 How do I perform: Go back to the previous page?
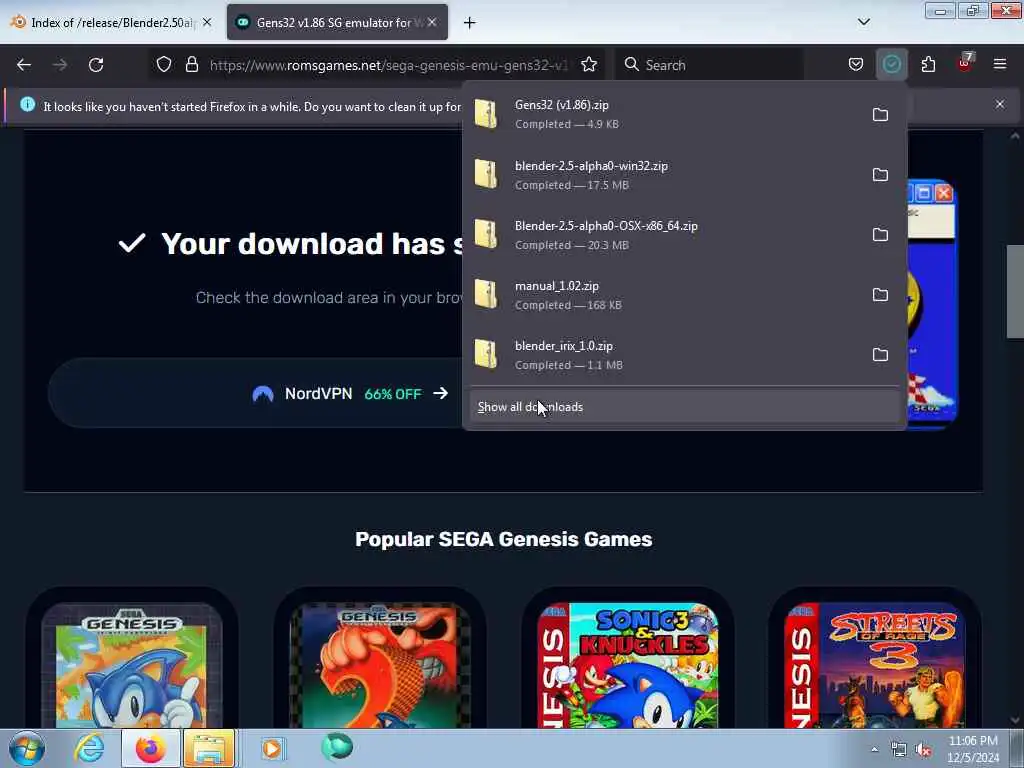pyautogui.click(x=24, y=65)
